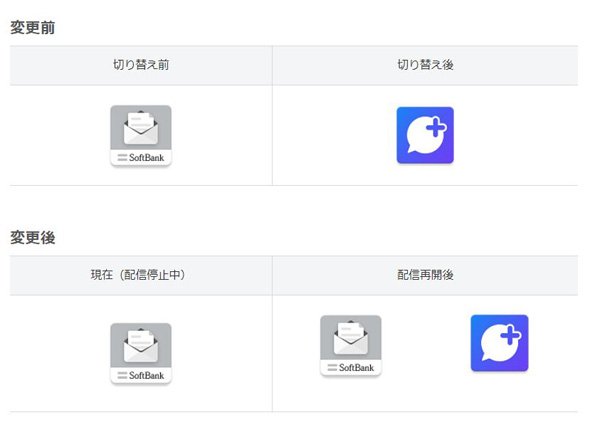Click the SoftBank mail icon under 切り替え前
Viewport: 590px width, 430px height.
point(141,135)
